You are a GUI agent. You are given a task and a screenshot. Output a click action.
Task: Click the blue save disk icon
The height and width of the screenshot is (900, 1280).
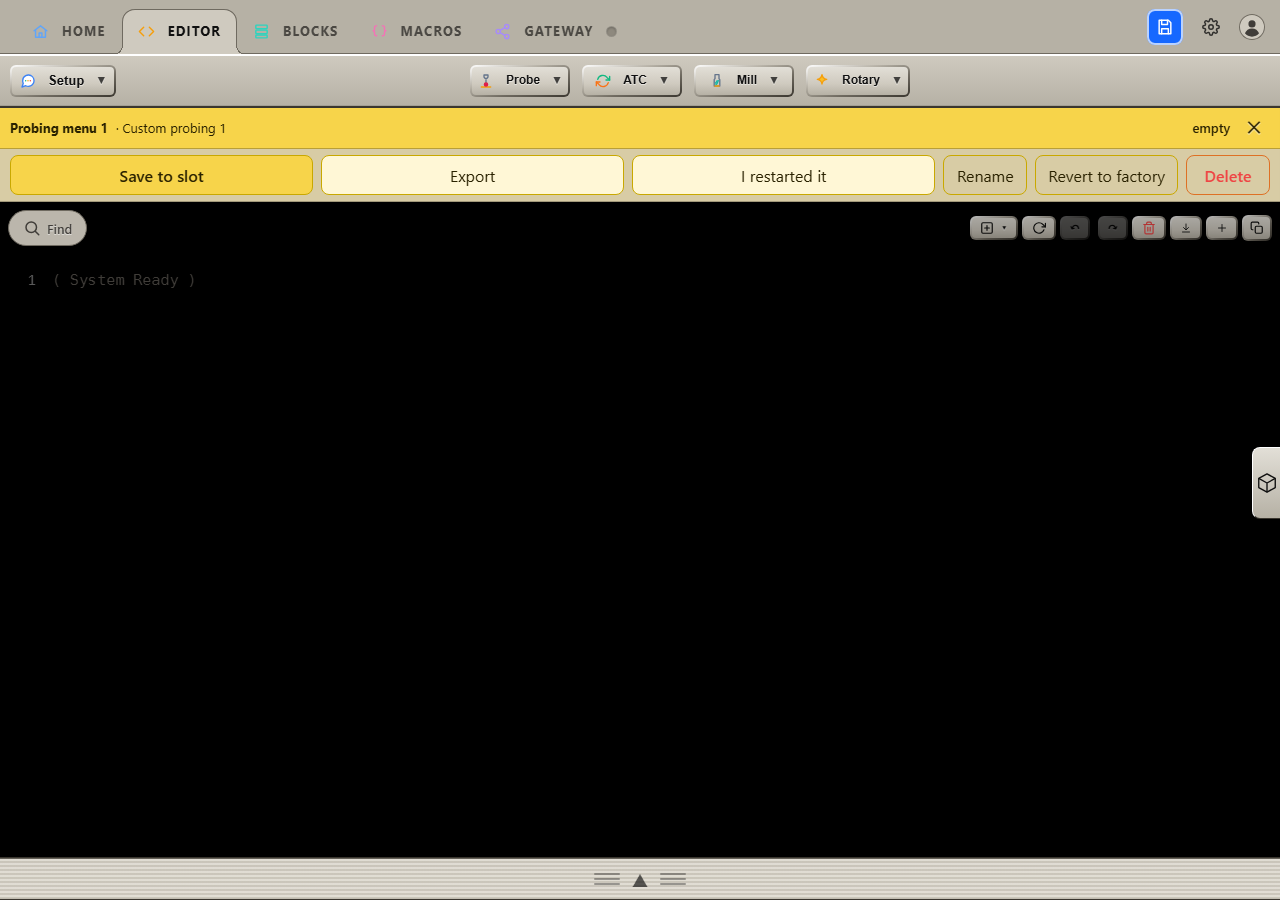tap(1165, 27)
